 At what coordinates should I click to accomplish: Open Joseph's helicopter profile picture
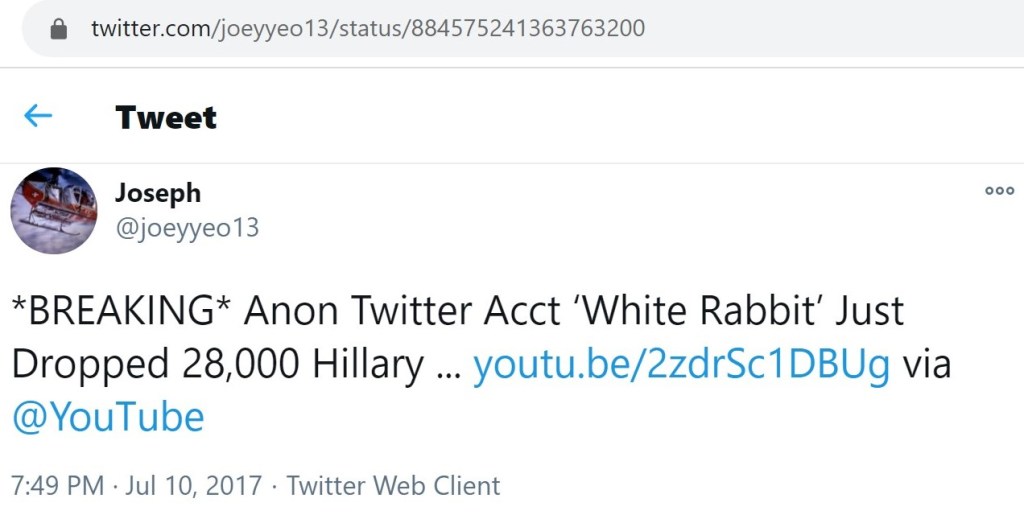click(x=54, y=210)
